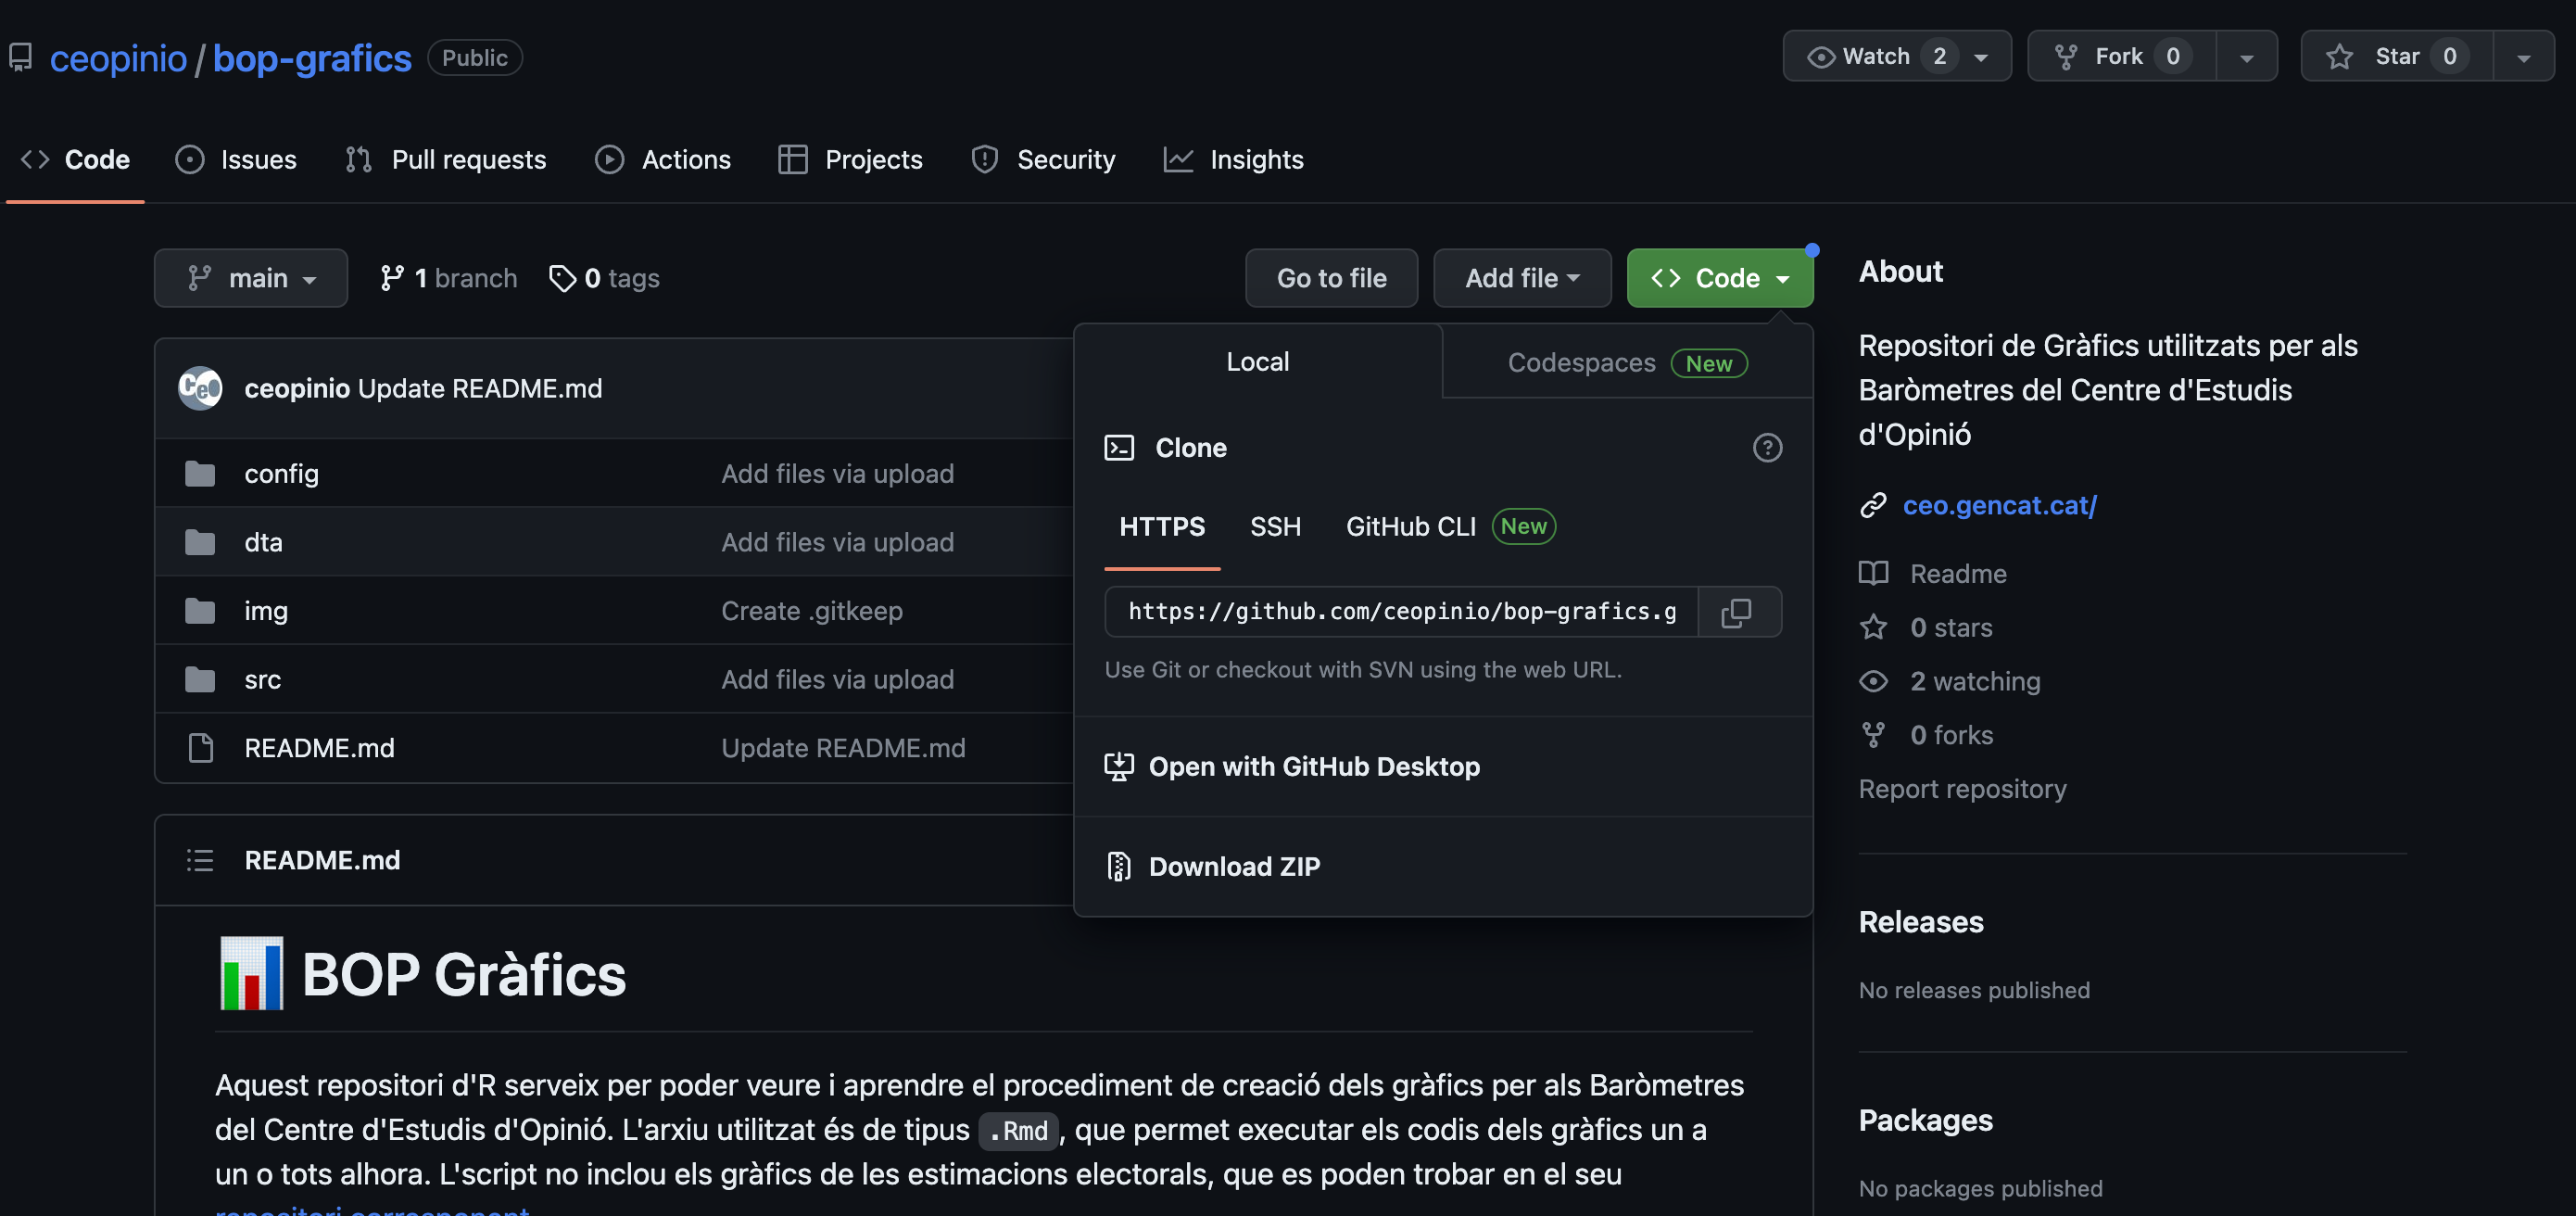Expand the Fork options dropdown arrow
Viewport: 2576px width, 1216px height.
2246,57
